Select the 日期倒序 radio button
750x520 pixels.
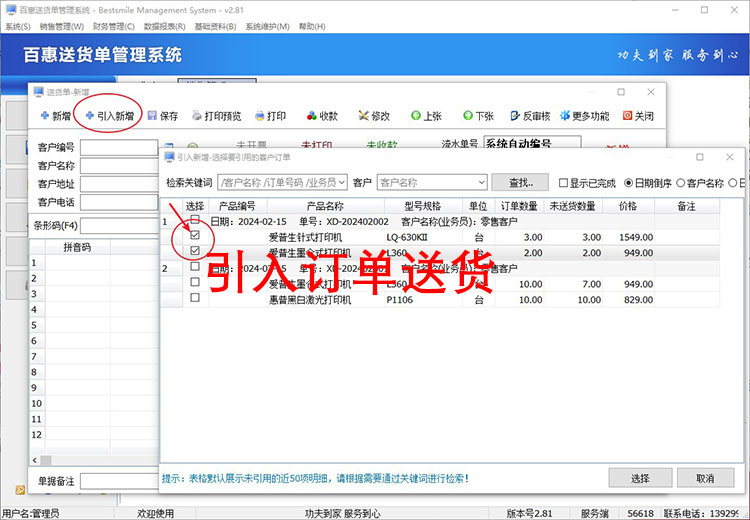[629, 183]
